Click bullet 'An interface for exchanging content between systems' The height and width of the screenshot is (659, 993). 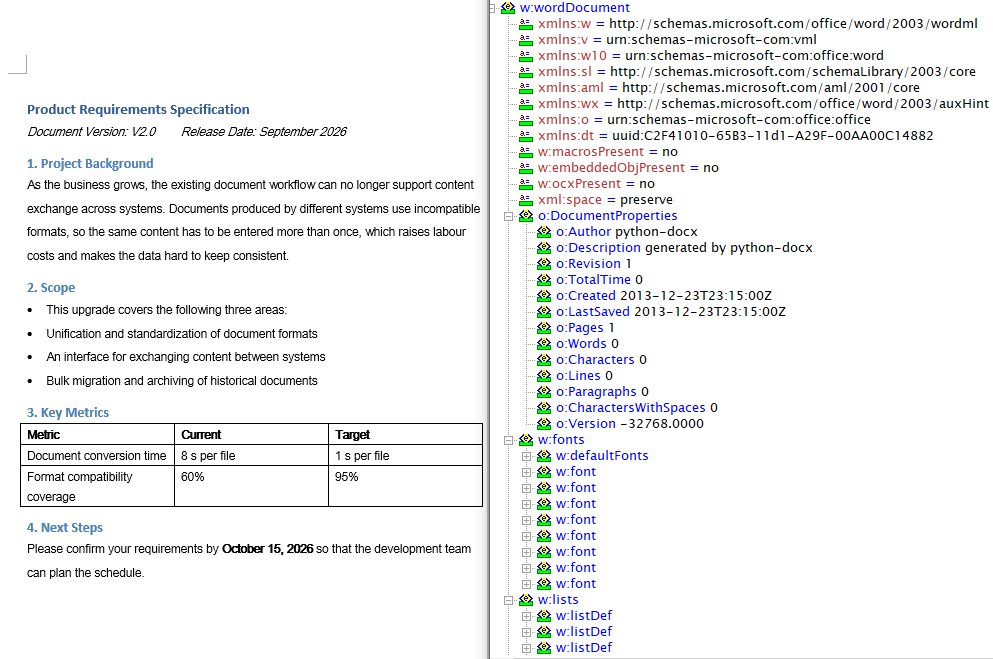pyautogui.click(x=186, y=357)
